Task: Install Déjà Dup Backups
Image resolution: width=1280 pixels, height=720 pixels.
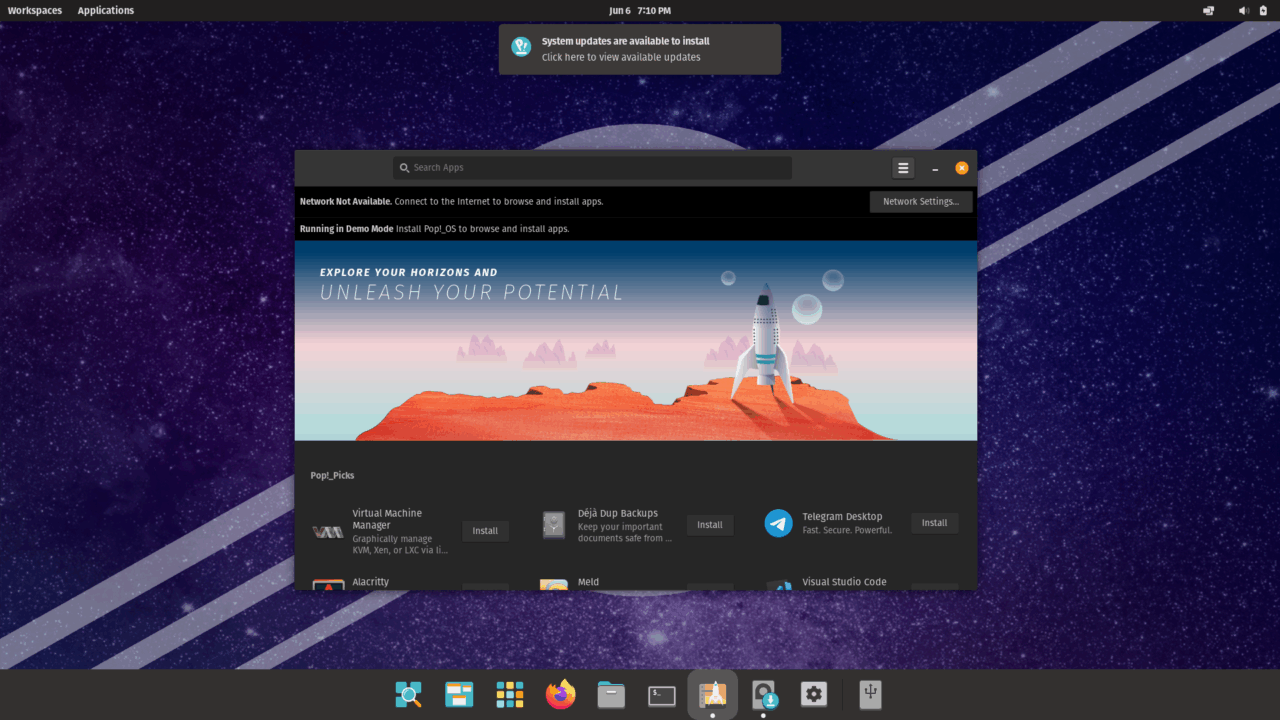Action: [x=709, y=525]
